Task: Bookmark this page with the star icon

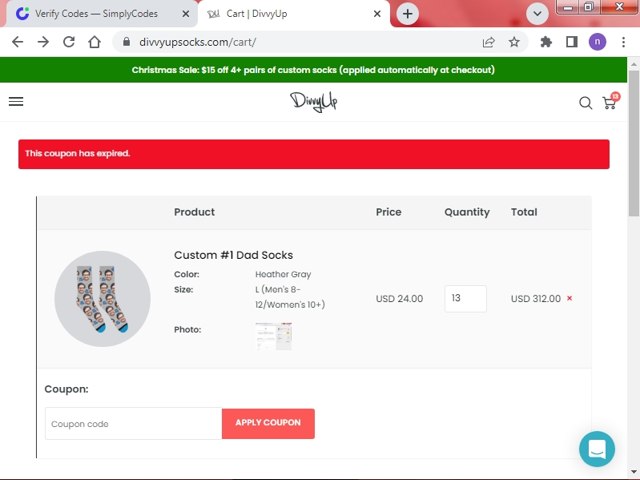Action: [514, 42]
